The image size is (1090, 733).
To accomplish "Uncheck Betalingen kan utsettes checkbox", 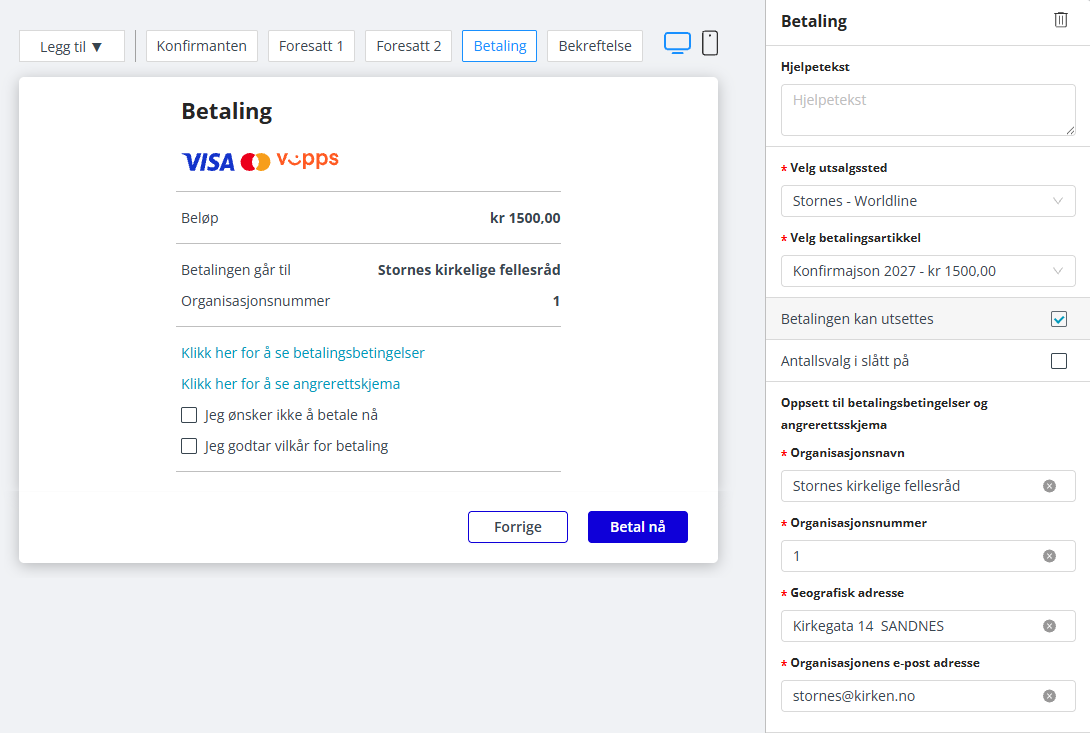I will point(1059,319).
